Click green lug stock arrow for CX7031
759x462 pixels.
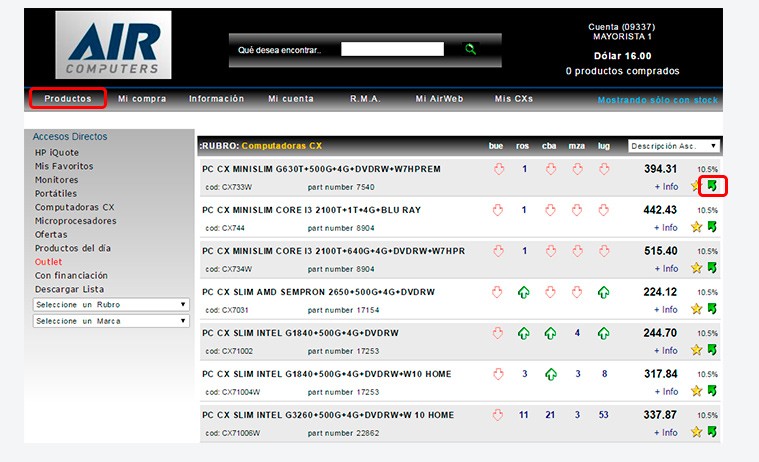pyautogui.click(x=603, y=292)
